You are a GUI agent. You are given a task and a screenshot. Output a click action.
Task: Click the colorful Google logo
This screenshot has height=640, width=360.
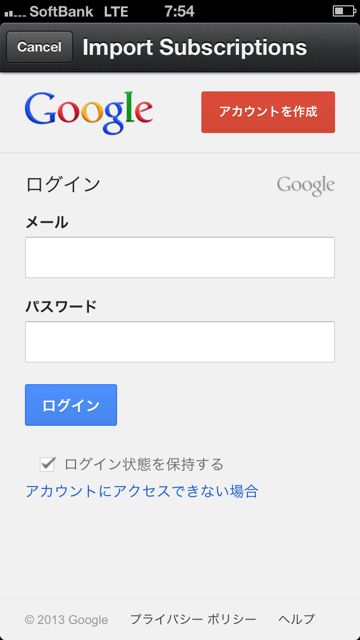(x=89, y=113)
